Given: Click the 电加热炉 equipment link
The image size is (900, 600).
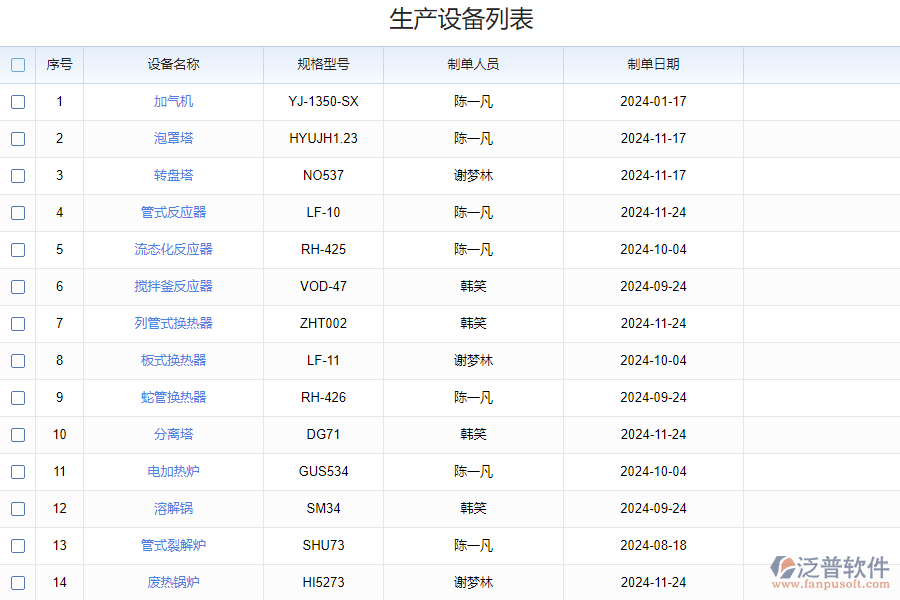Looking at the screenshot, I should coord(173,472).
